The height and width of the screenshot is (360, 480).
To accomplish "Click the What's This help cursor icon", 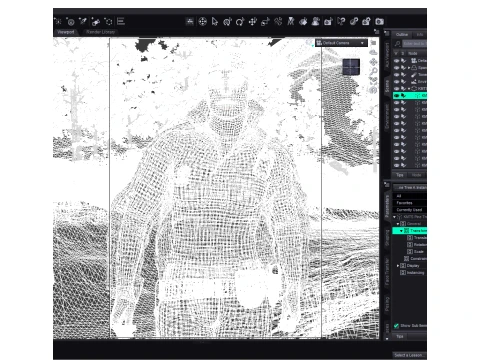I will (341, 22).
